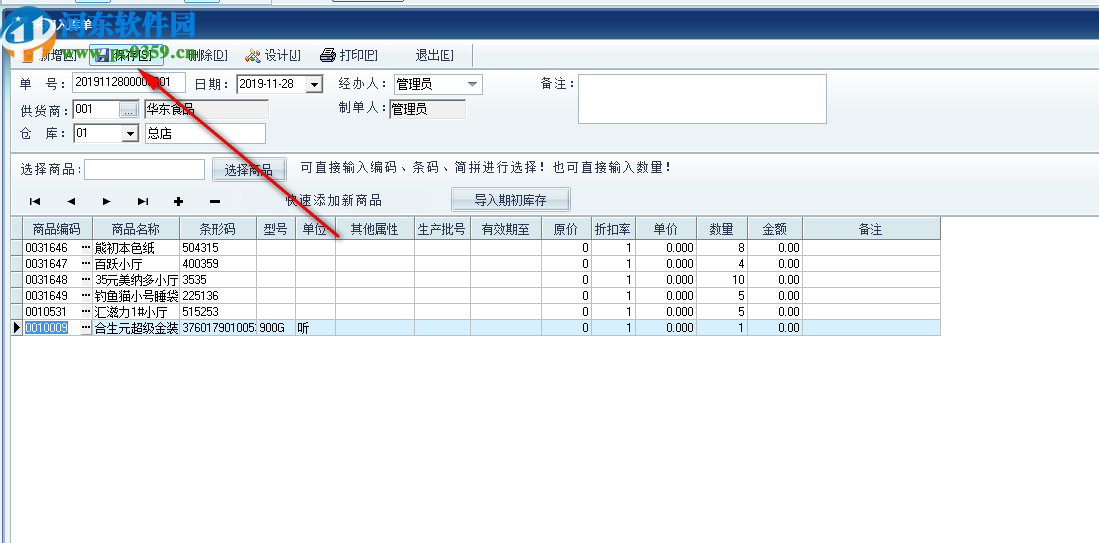This screenshot has width=1099, height=543.
Task: Click barcode cell 400359
Action: pos(218,263)
